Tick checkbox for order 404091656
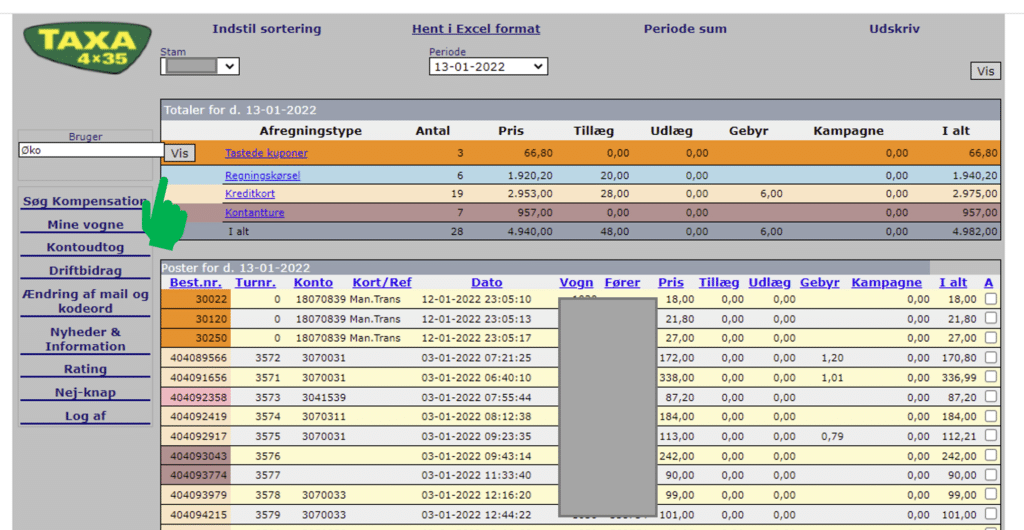This screenshot has height=530, width=1024. 991,377
